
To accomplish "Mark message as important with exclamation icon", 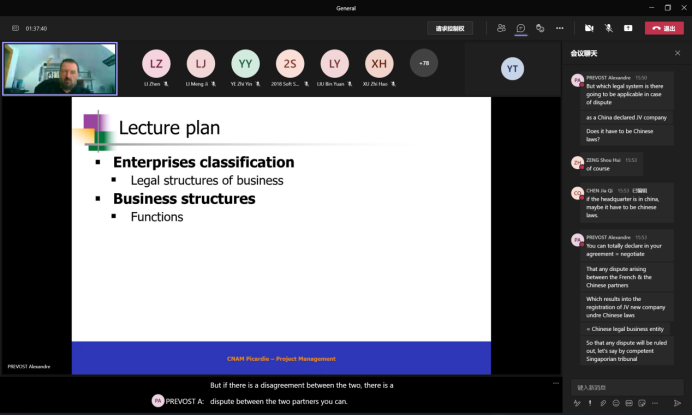I will click(589, 403).
